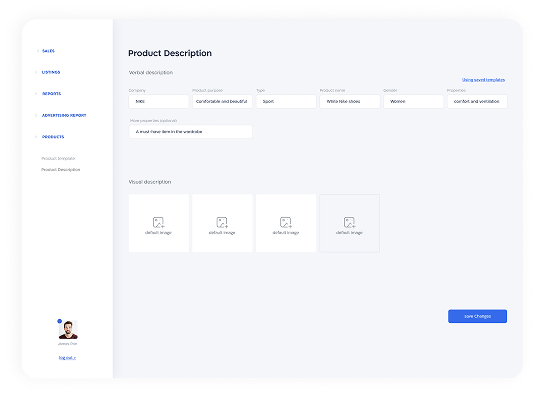Click the user profile avatar photo
Screen dimensions: 538x396
pos(68,330)
